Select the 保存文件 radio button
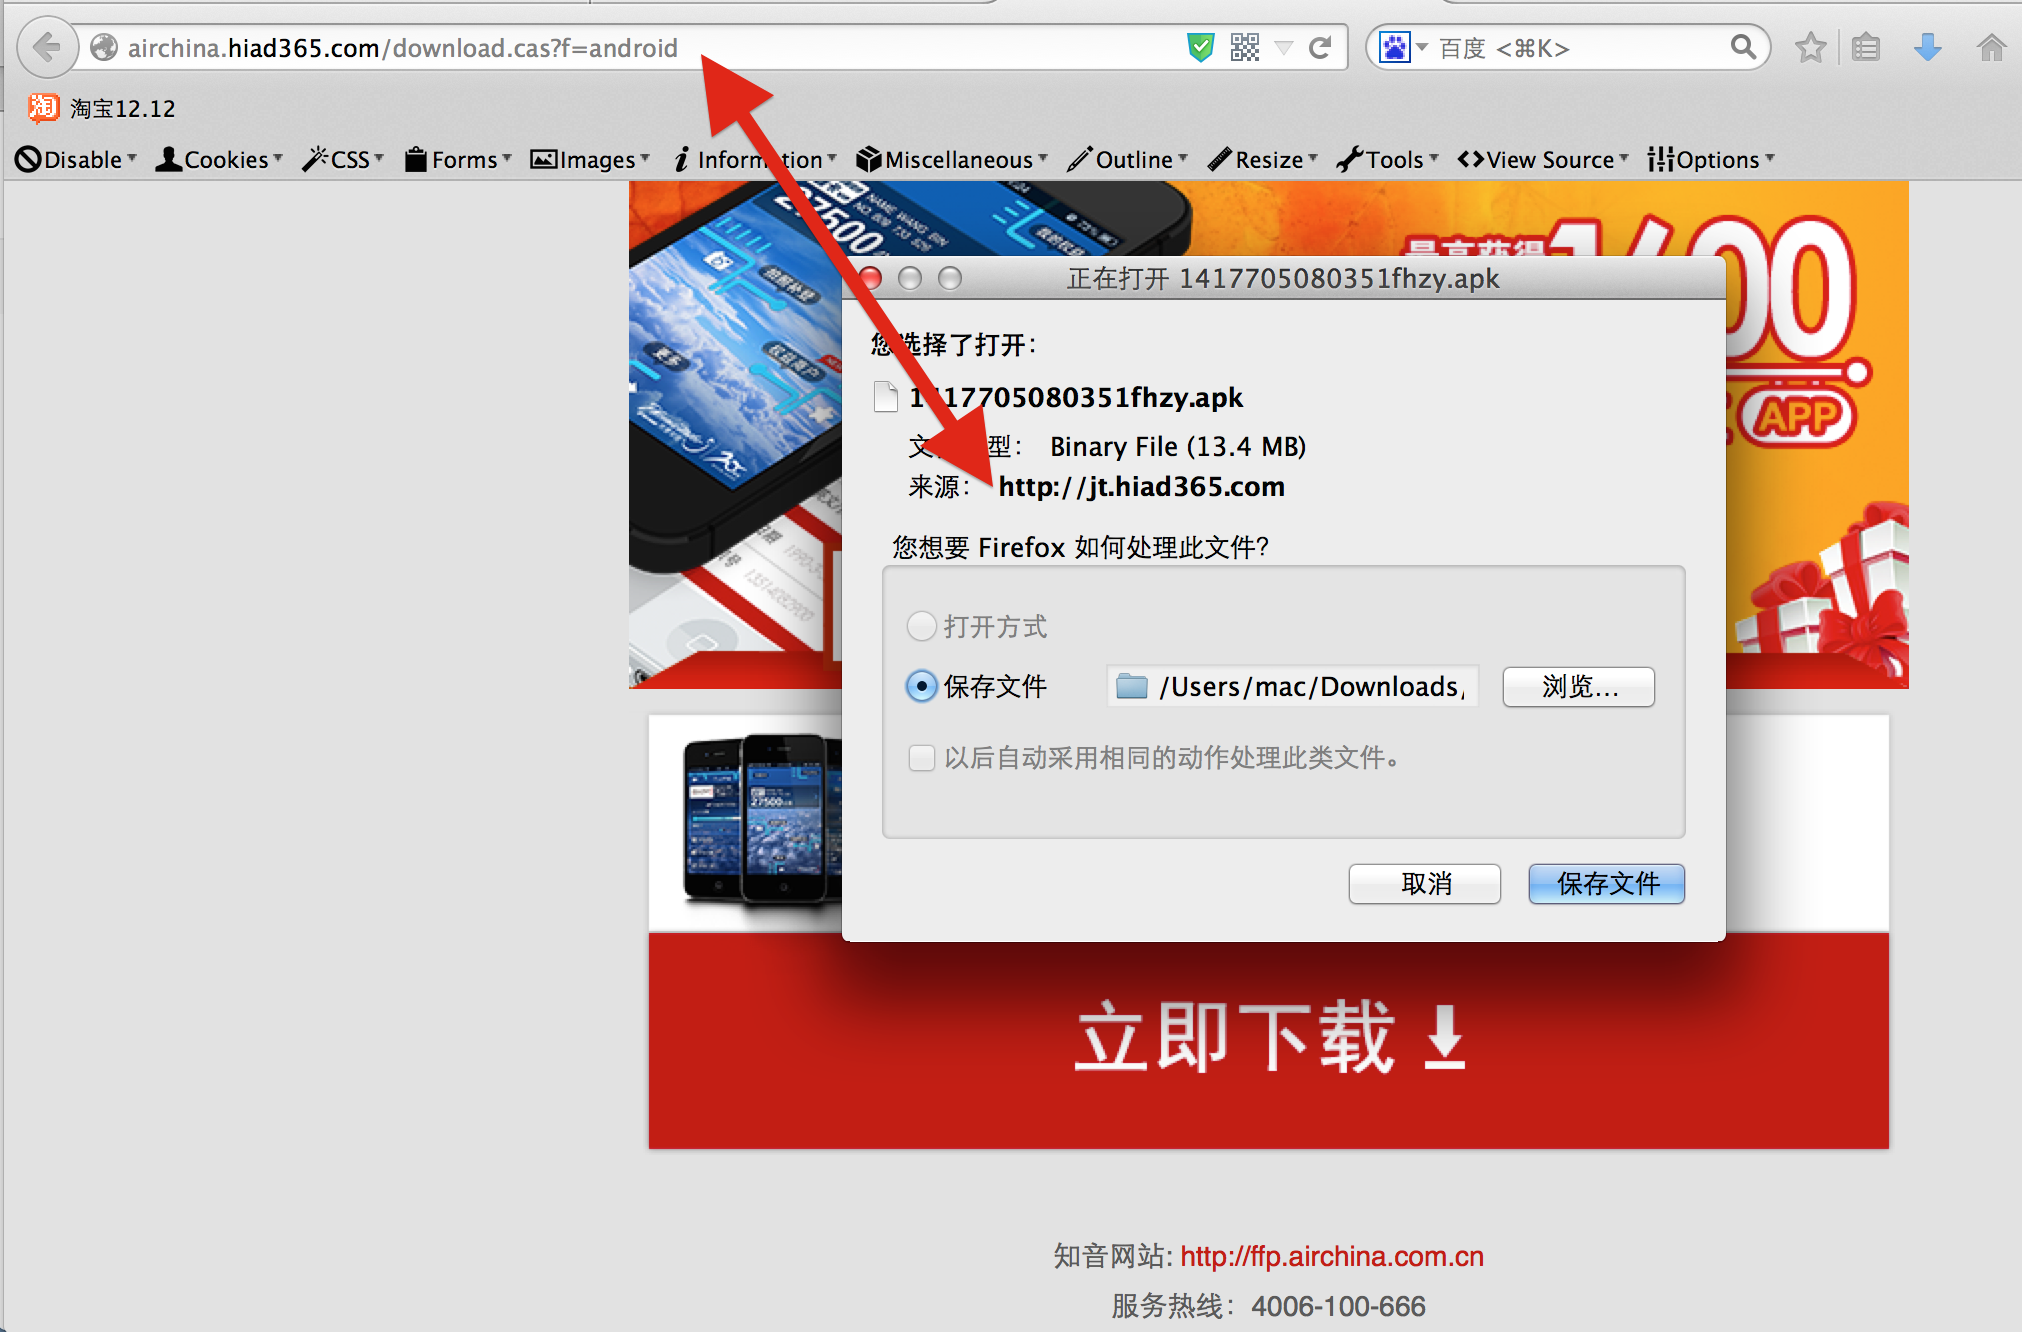 click(921, 686)
